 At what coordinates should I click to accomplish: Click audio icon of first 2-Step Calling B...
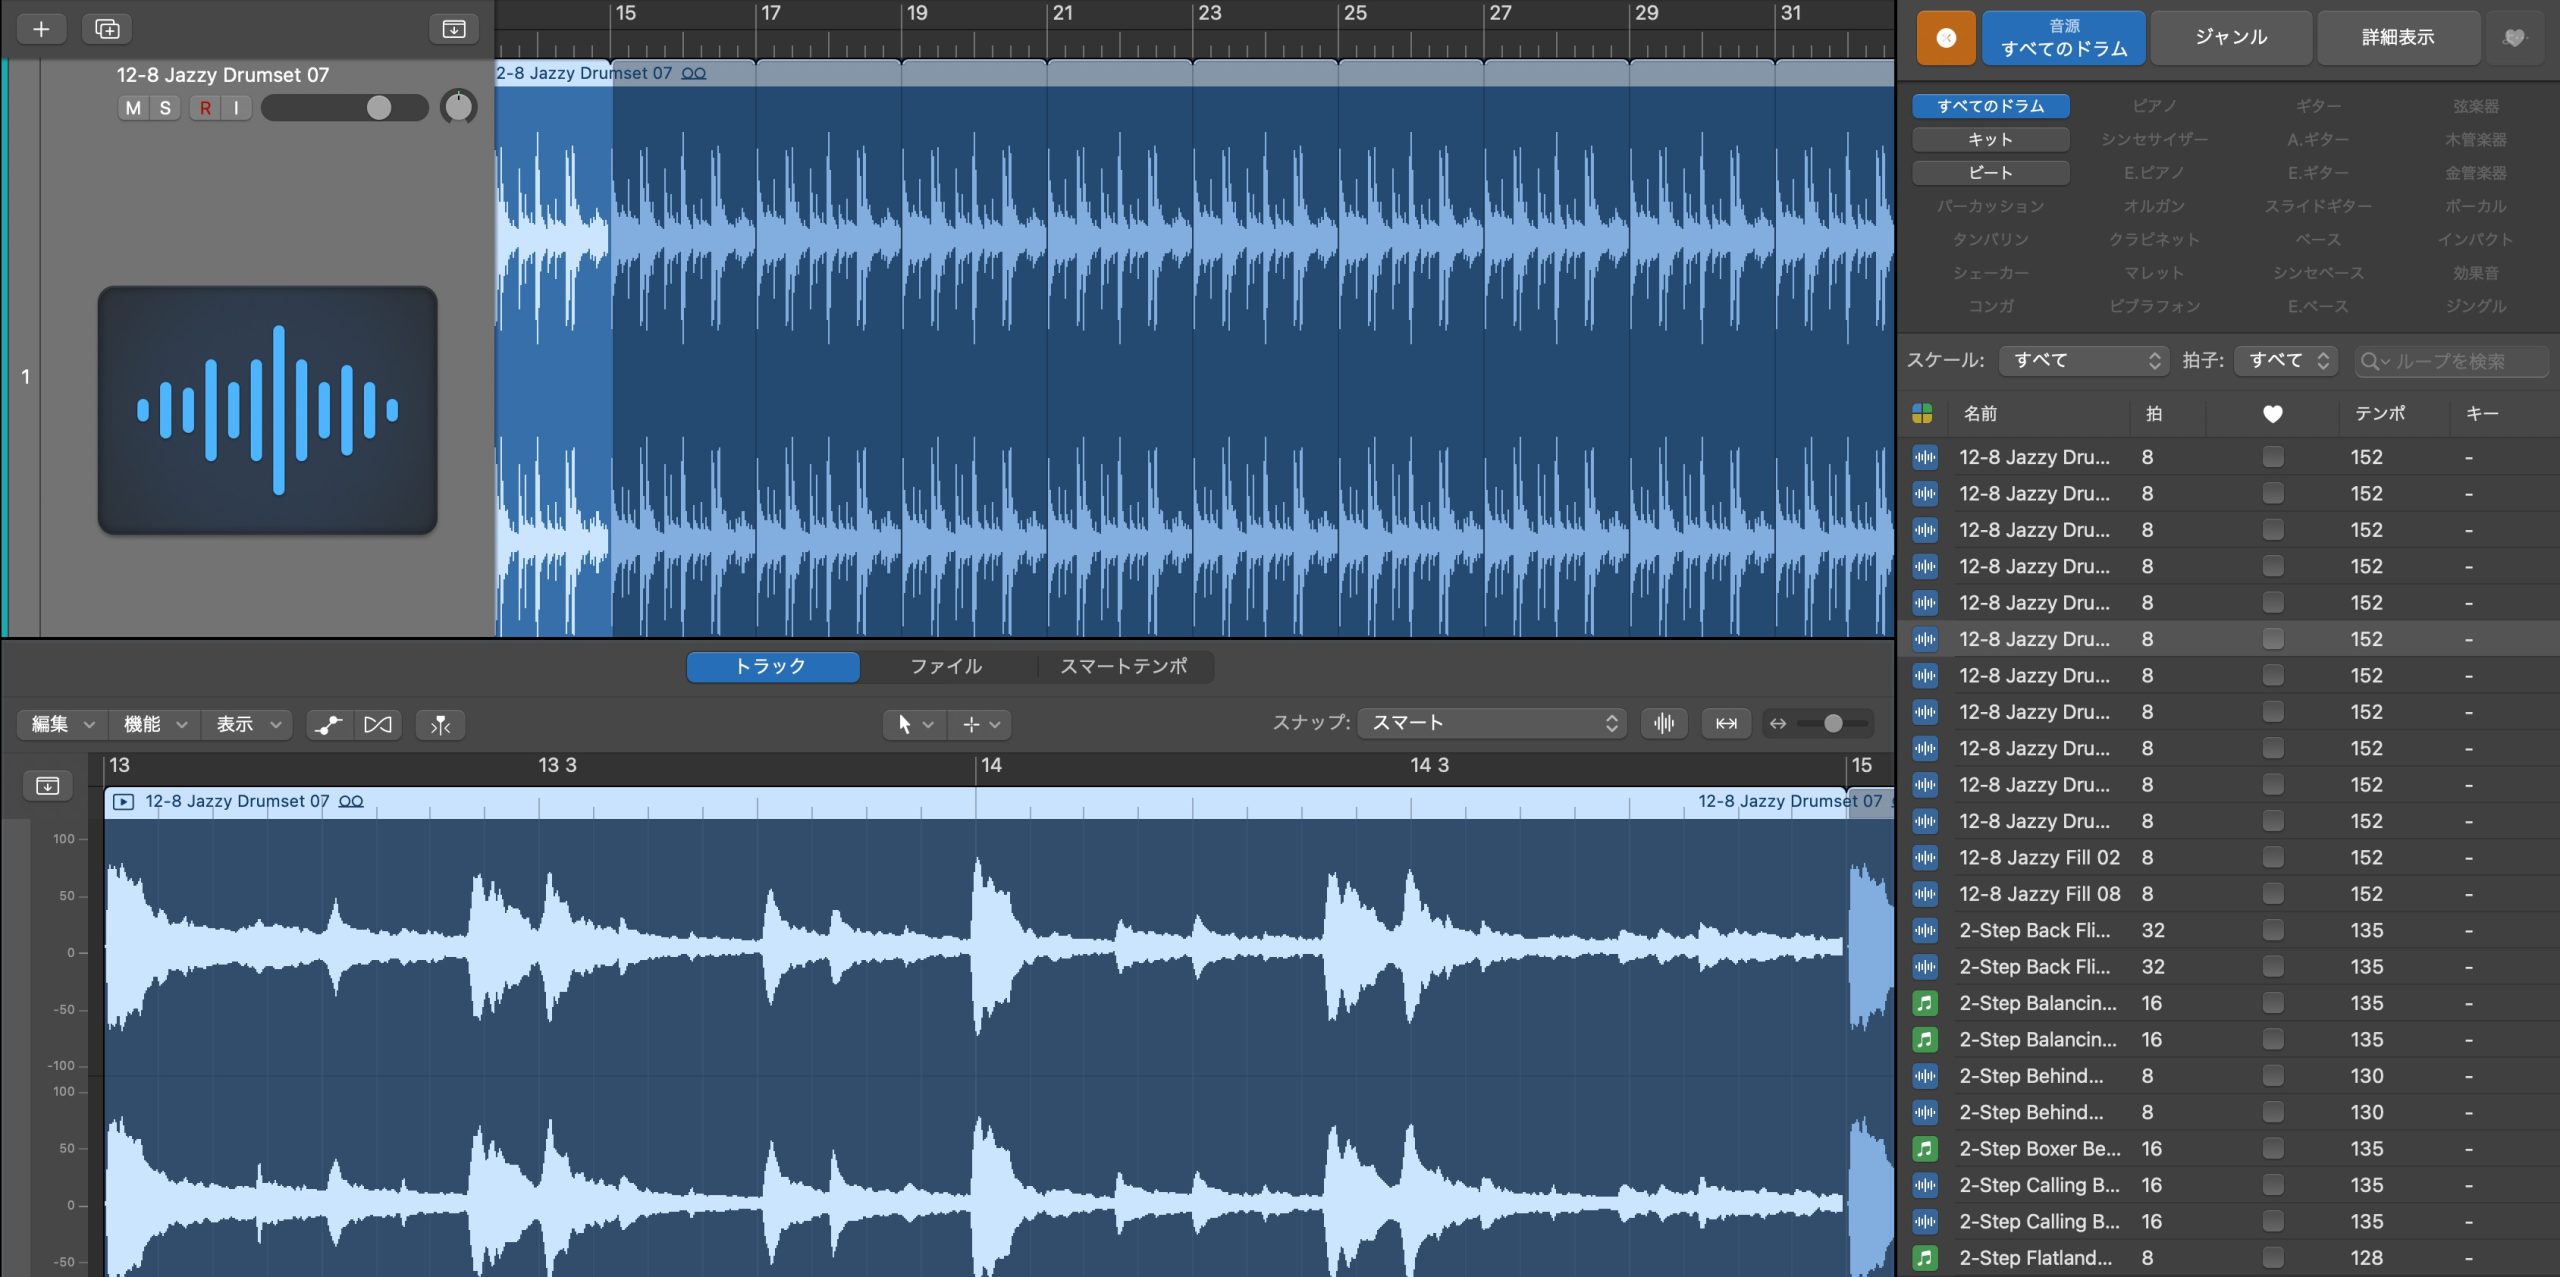[1925, 1185]
